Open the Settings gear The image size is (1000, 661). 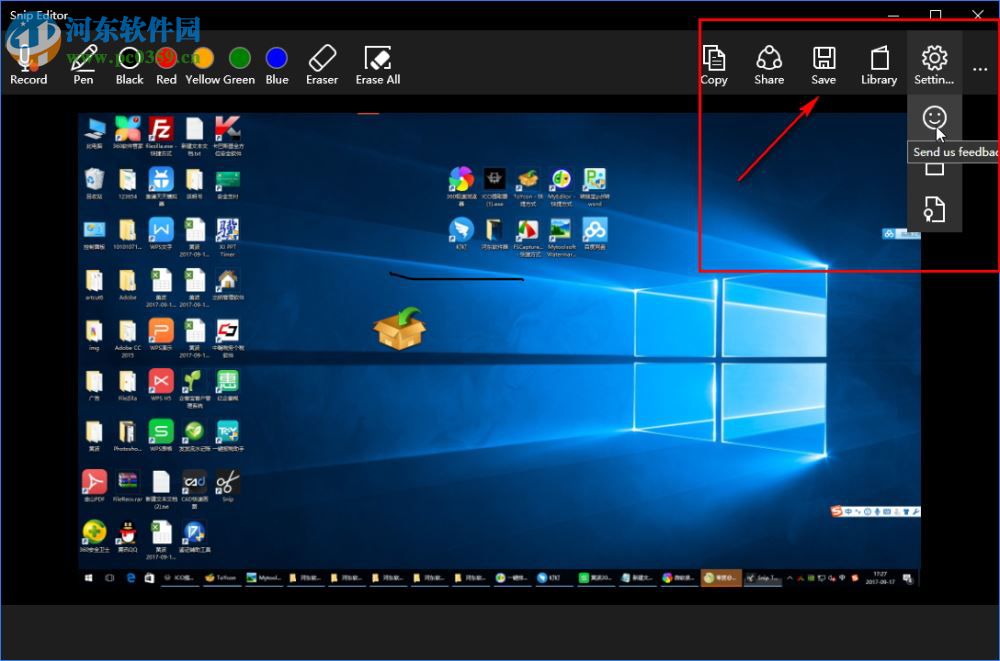[934, 64]
